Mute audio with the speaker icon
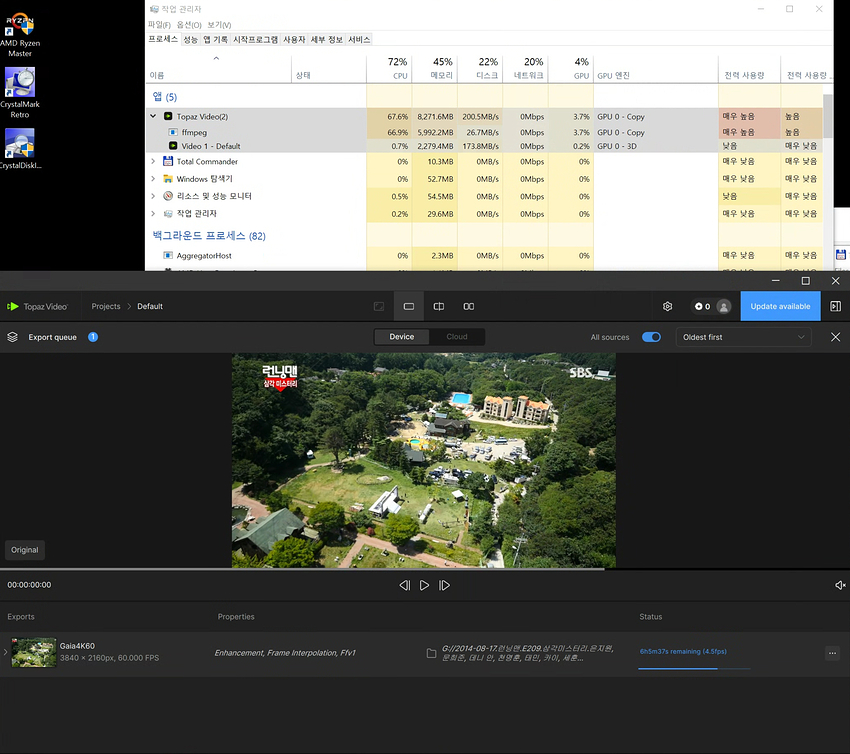The image size is (850, 754). [x=839, y=585]
